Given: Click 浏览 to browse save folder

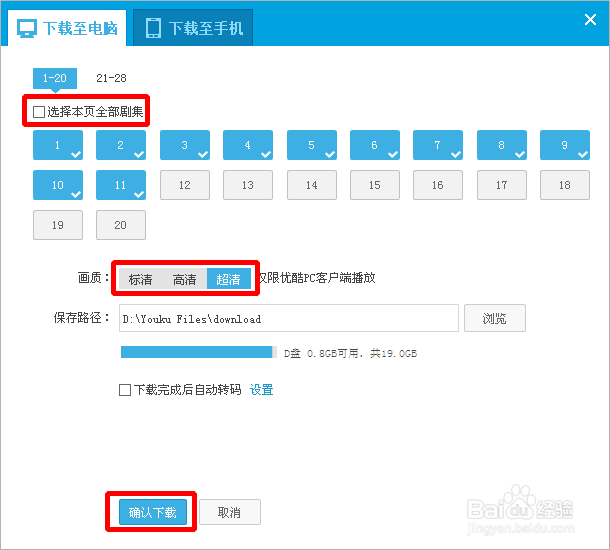Looking at the screenshot, I should click(495, 319).
